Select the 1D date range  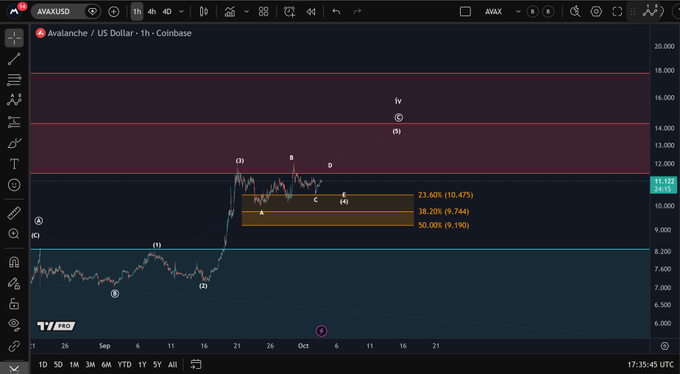(42, 364)
